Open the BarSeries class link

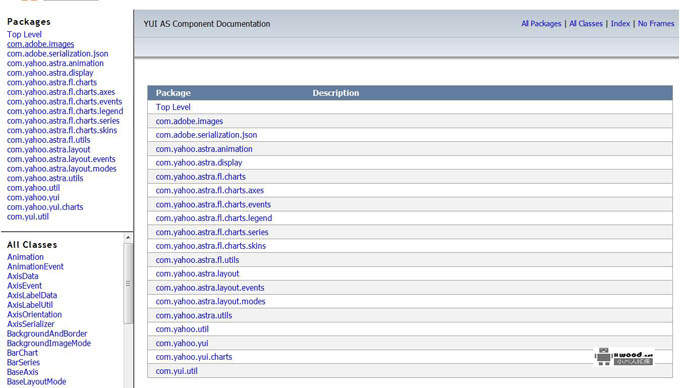(x=23, y=362)
